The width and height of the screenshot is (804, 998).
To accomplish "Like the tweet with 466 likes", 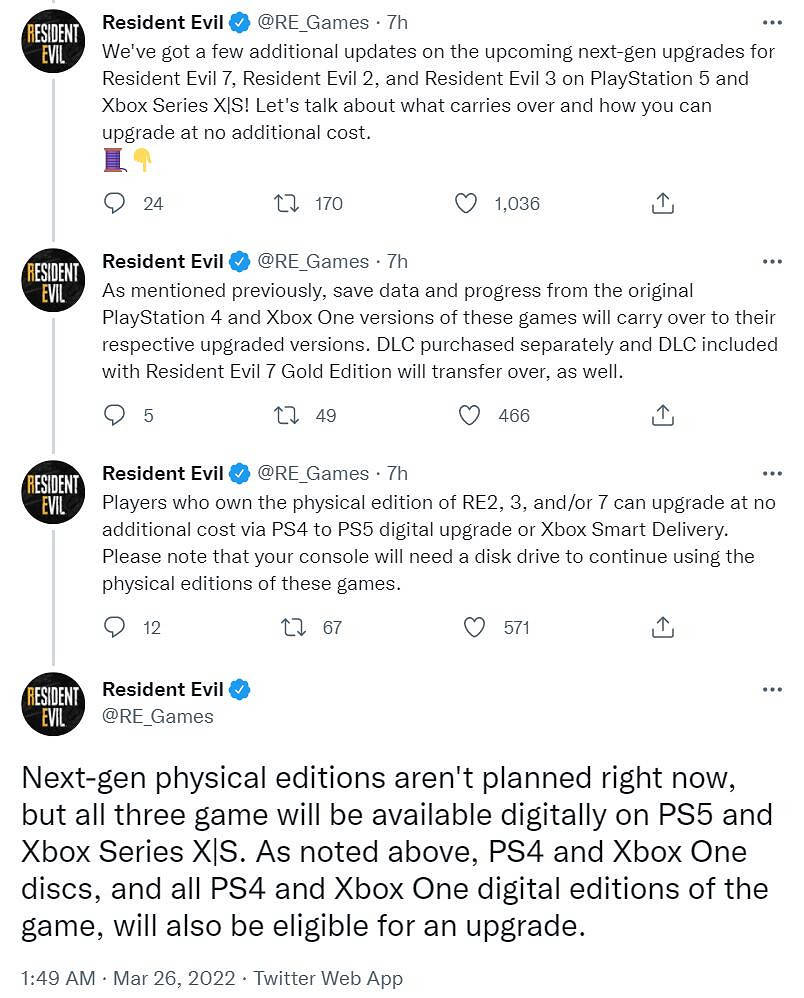I will [x=470, y=415].
